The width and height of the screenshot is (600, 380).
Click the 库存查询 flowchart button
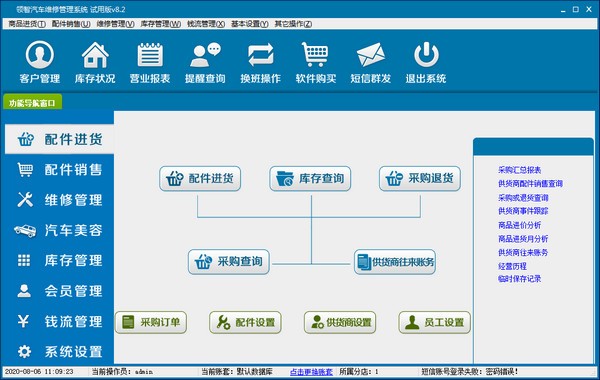pos(310,178)
